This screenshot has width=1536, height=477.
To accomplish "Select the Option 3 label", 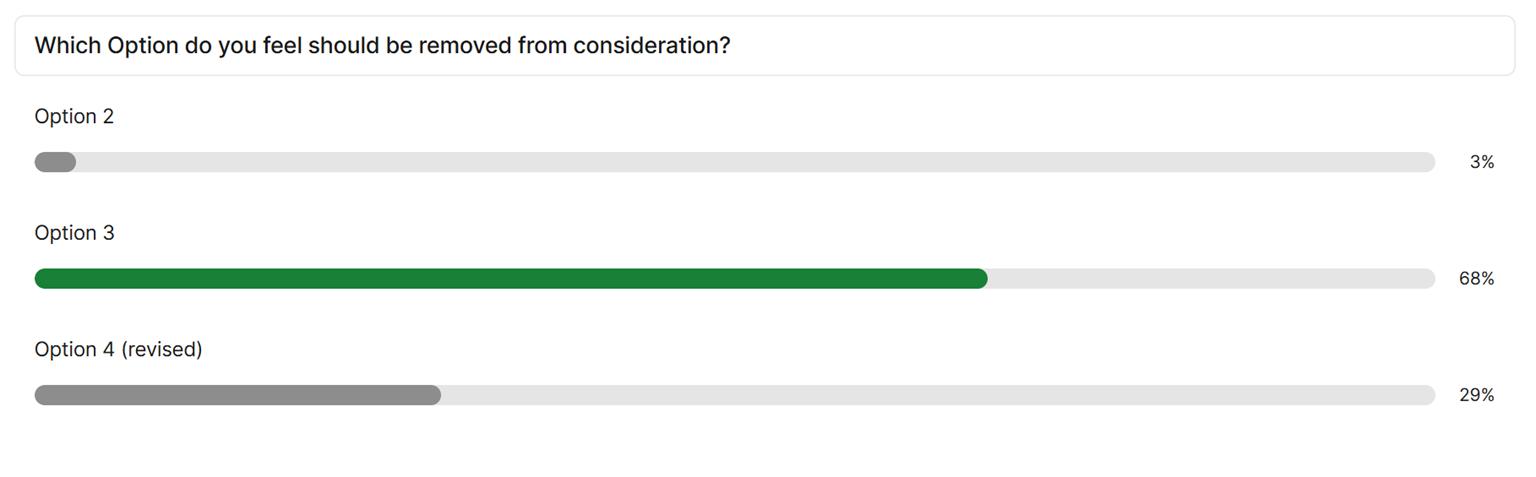I will (74, 233).
